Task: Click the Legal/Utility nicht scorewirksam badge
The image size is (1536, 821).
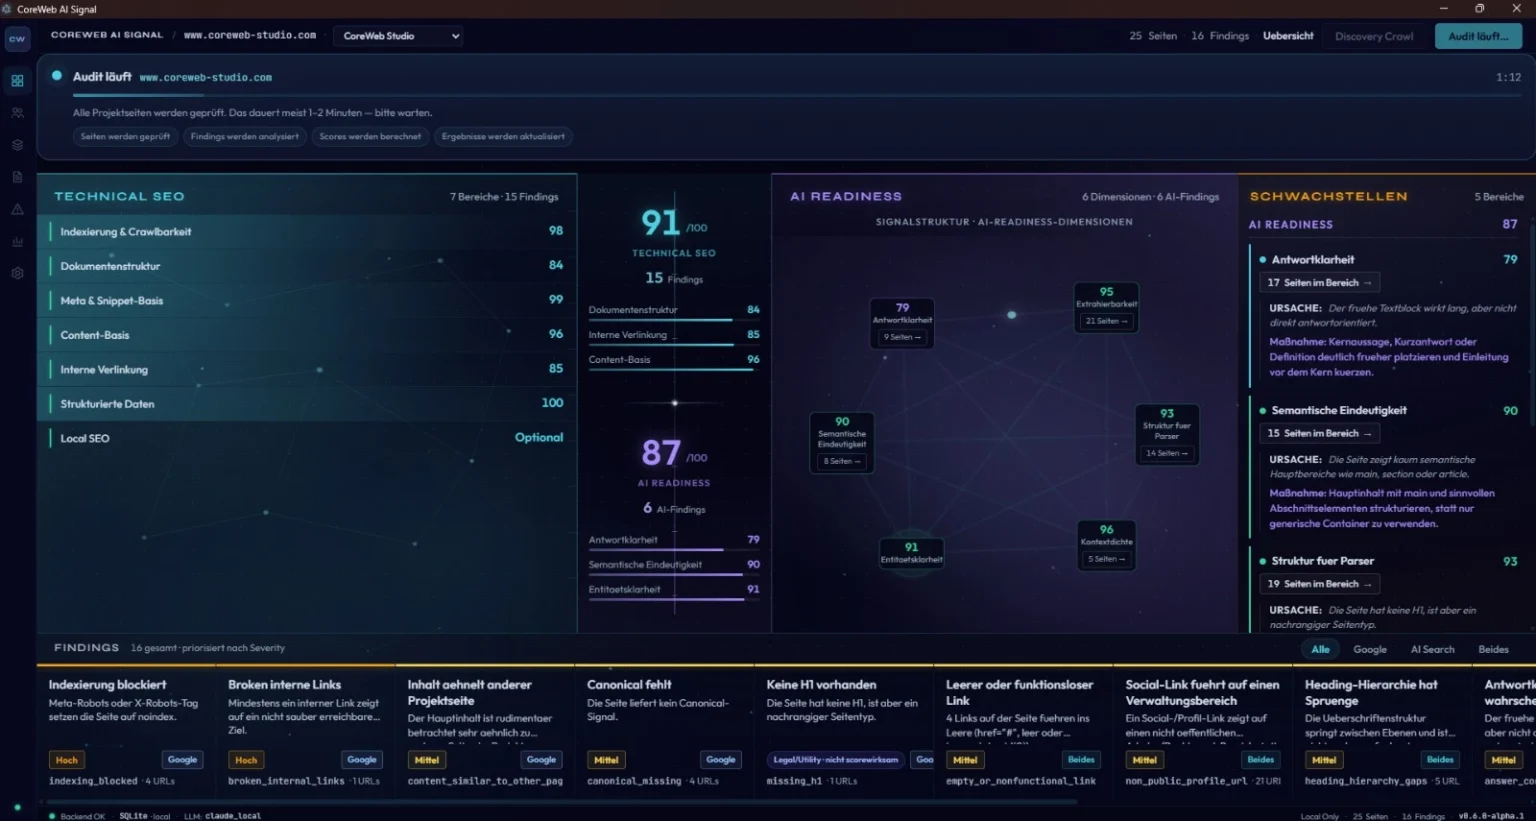Action: point(835,760)
